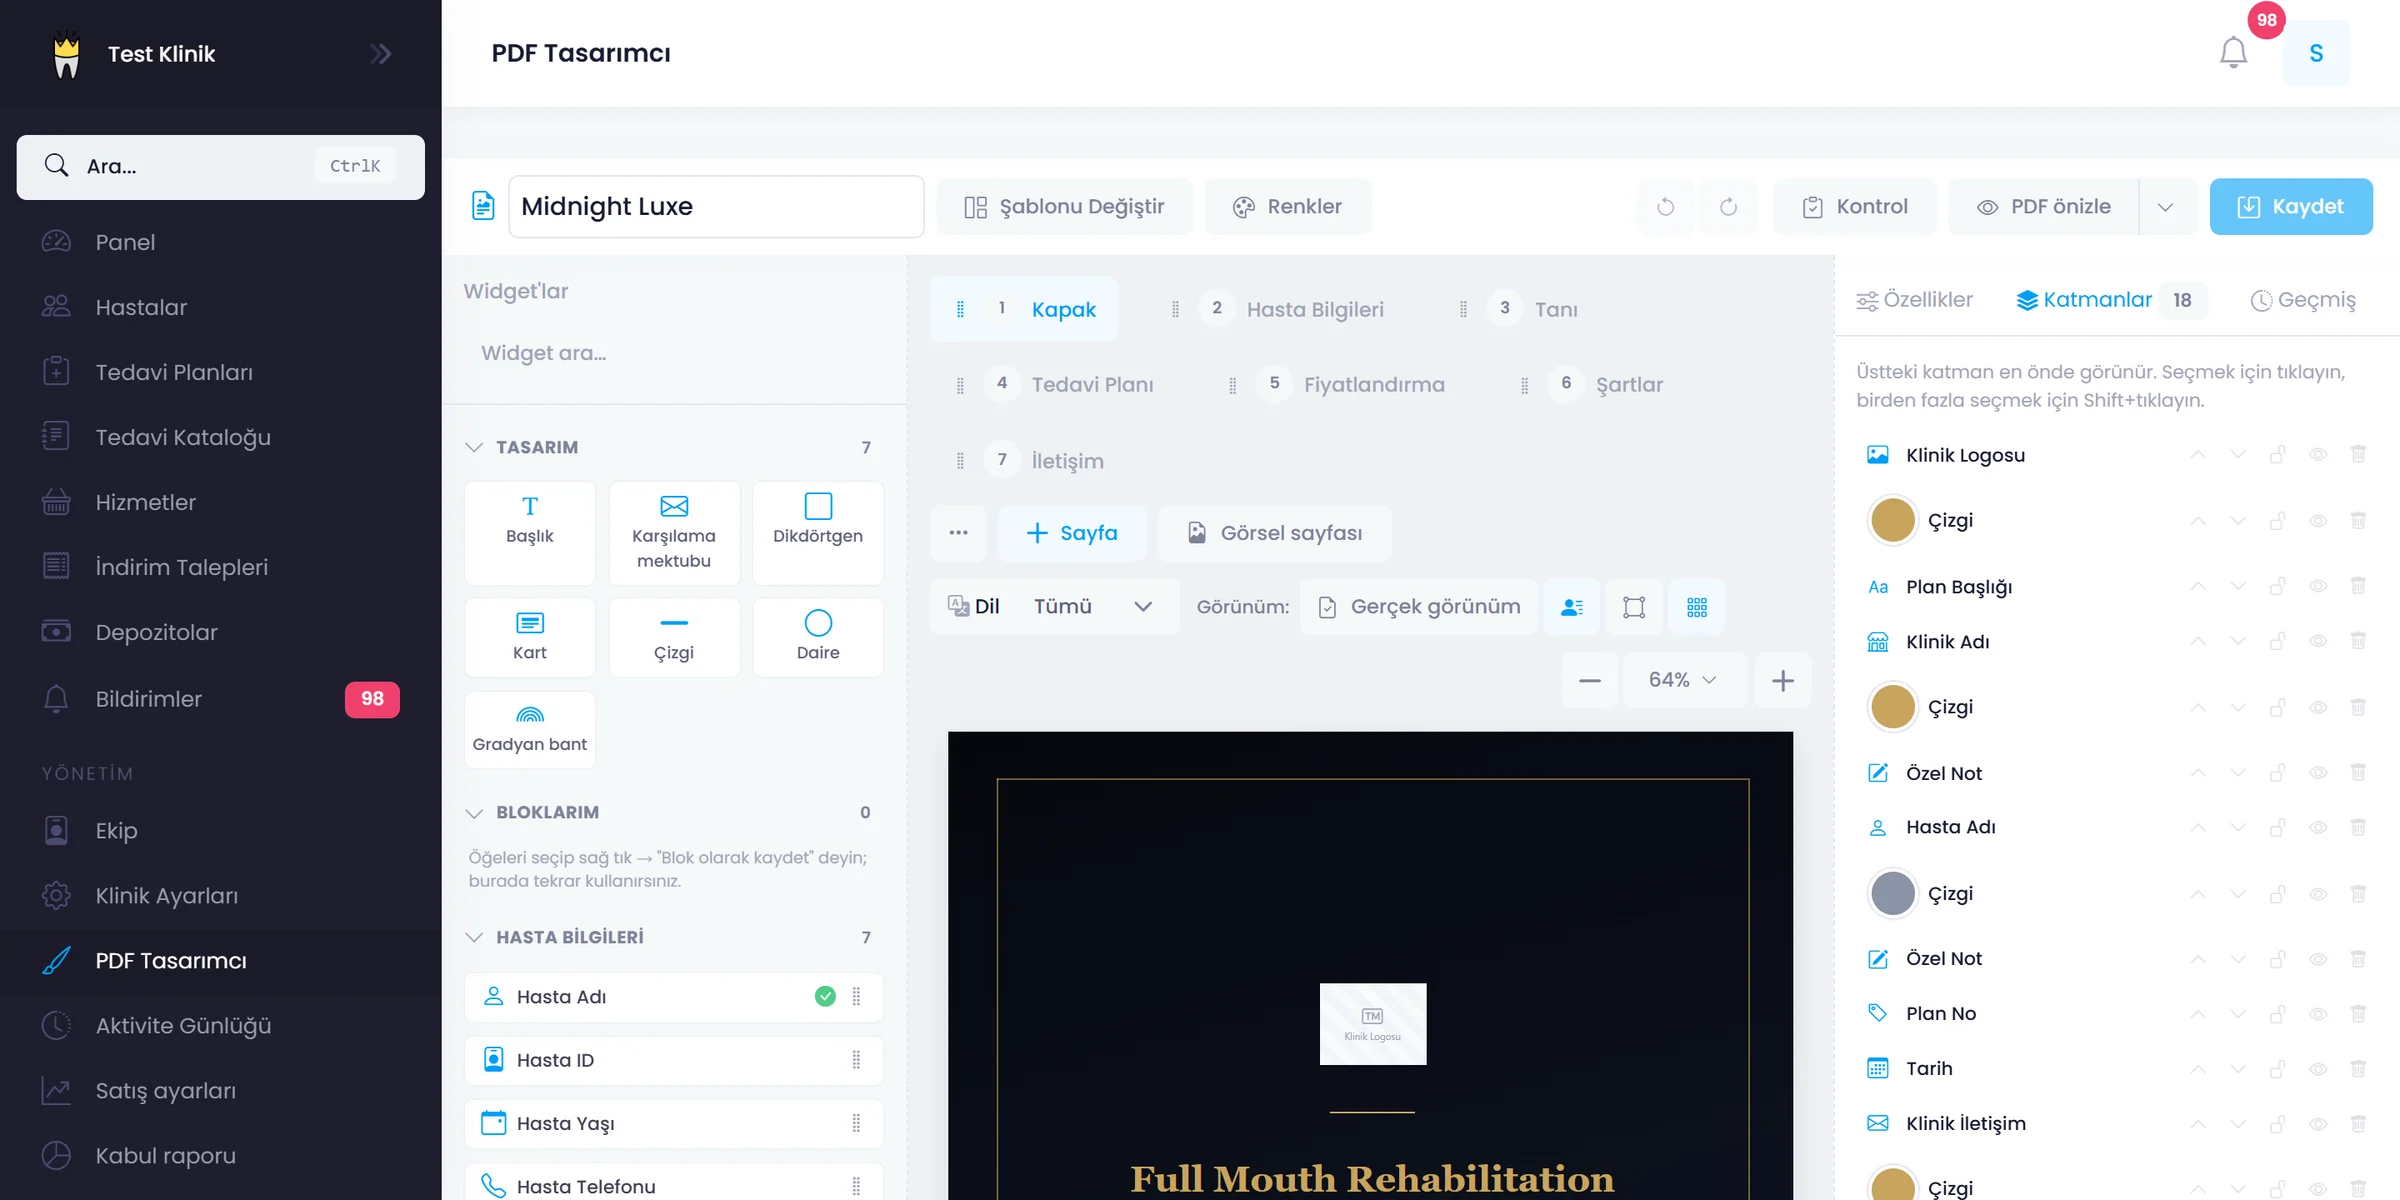Switch to the Geçmiş tab
Screen dimensions: 2400x1200
coord(2304,300)
